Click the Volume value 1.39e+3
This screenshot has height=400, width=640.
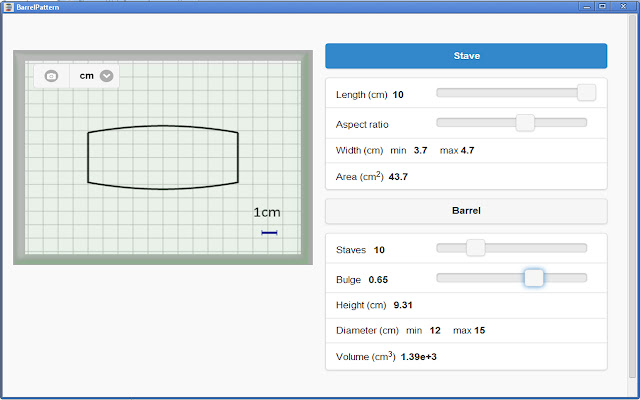tap(418, 356)
